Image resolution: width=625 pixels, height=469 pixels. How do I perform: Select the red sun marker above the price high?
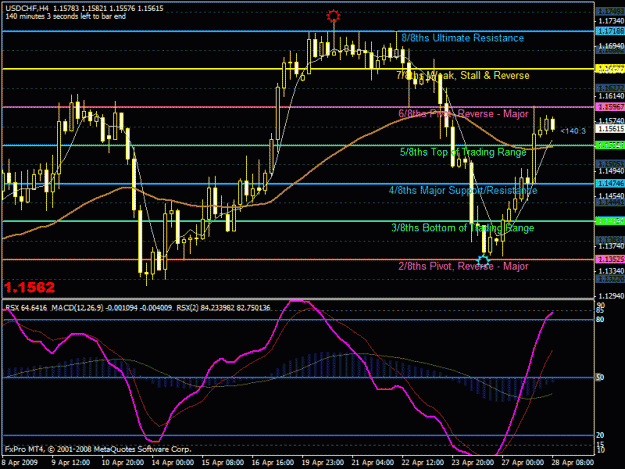point(333,16)
